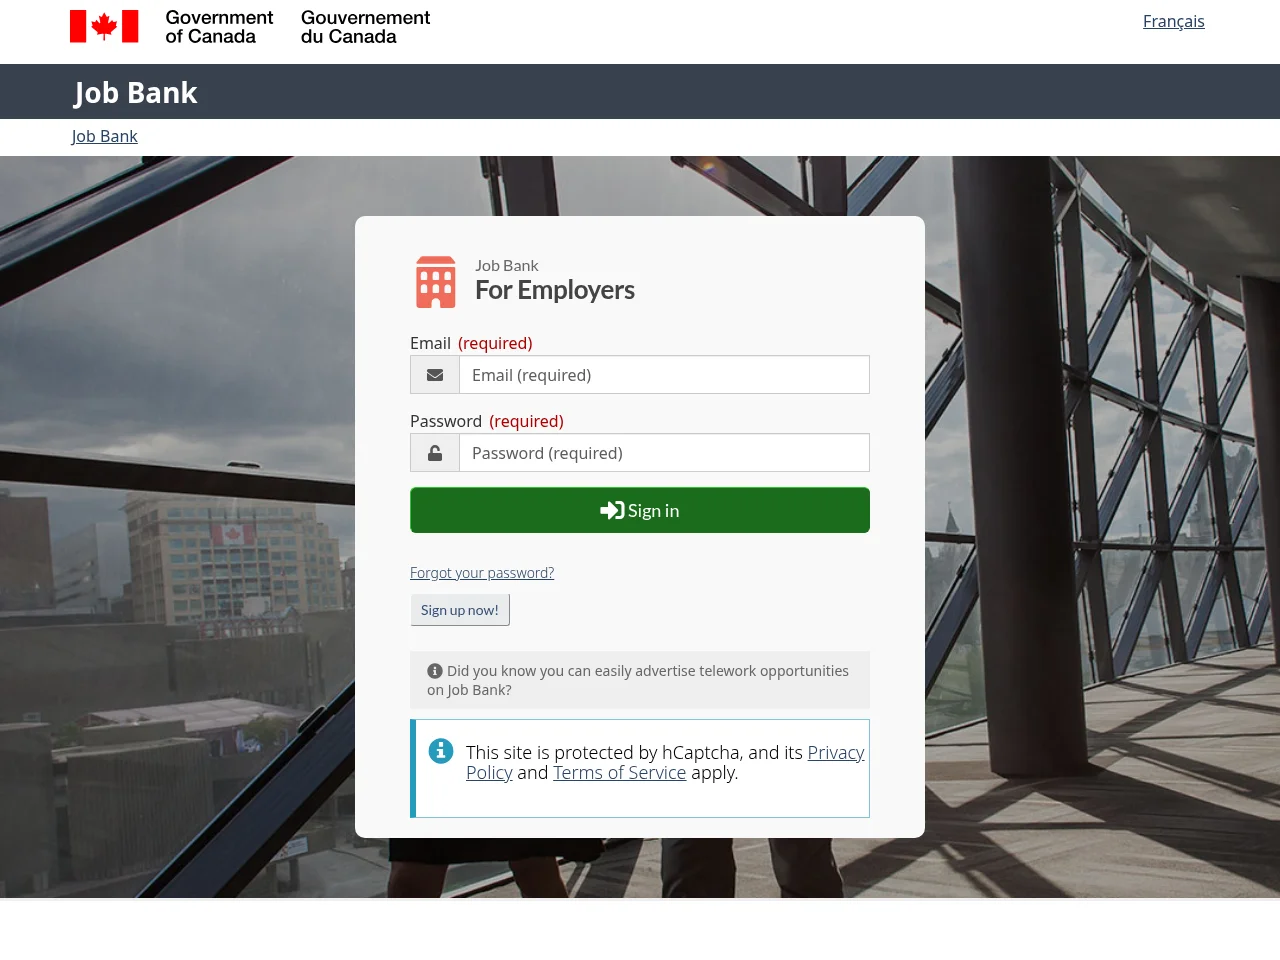The image size is (1280, 960).
Task: Click the Password (required) label
Action: pos(487,421)
